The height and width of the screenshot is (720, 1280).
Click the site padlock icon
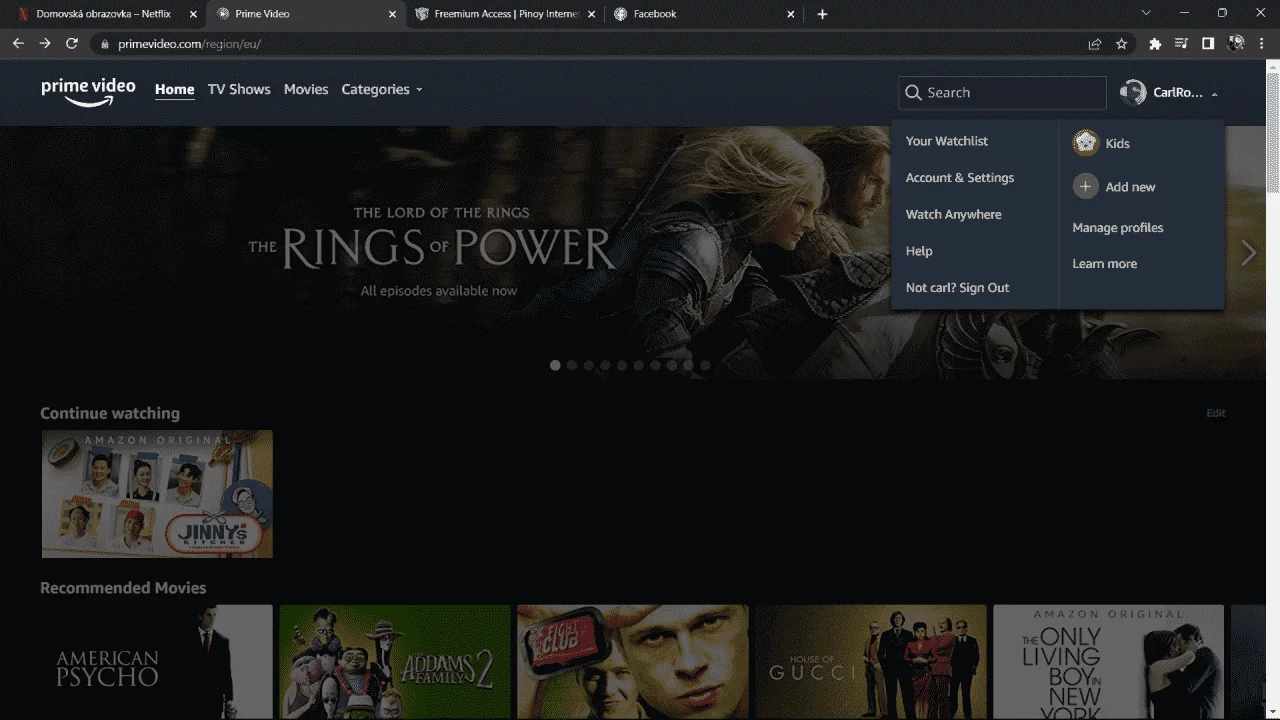[x=104, y=44]
